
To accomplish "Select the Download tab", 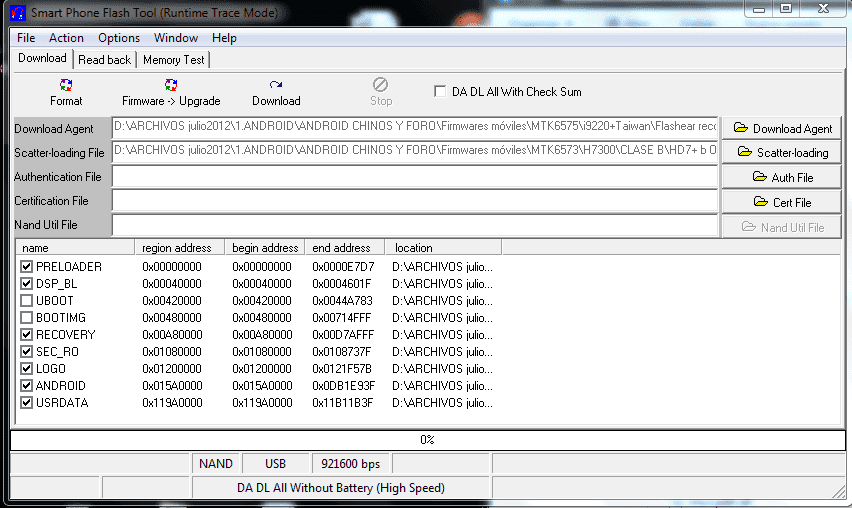I will (x=42, y=58).
